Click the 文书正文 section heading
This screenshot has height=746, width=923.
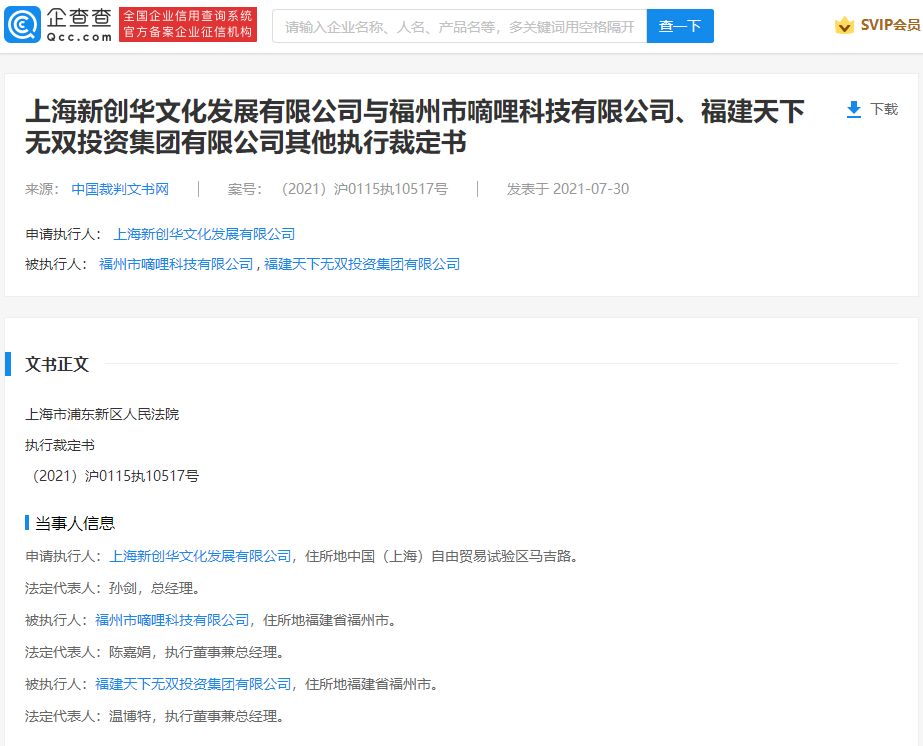57,364
